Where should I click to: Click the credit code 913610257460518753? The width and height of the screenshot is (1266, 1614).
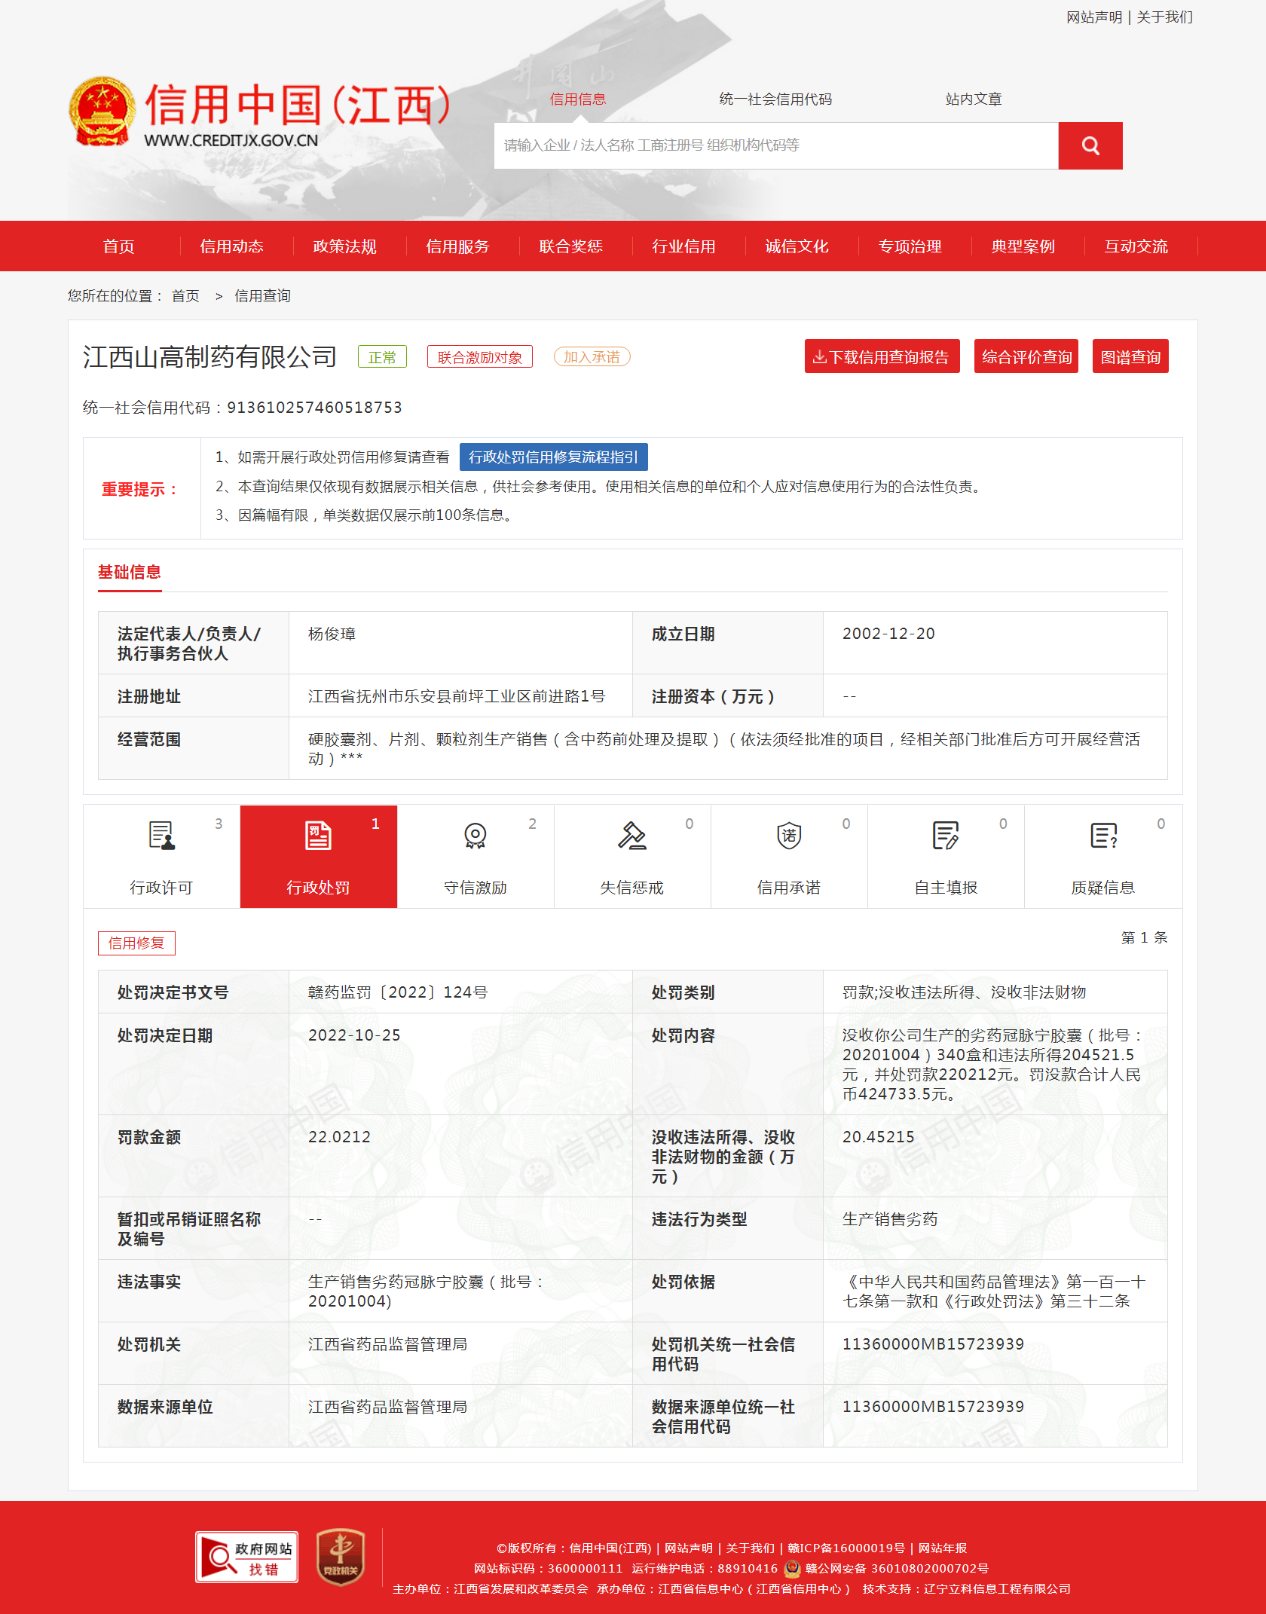click(315, 407)
